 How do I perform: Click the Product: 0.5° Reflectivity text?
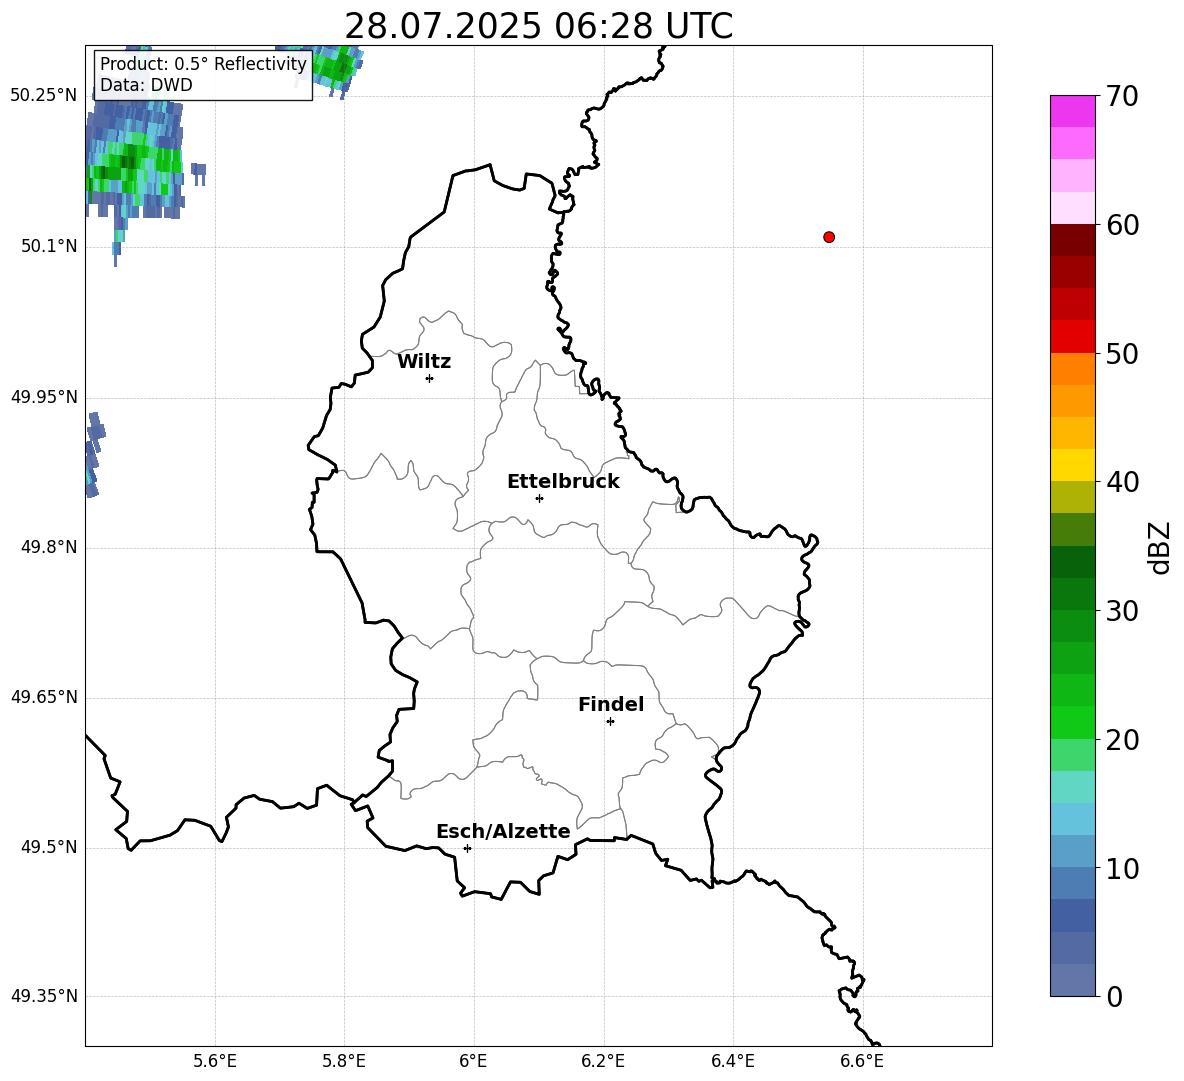tap(203, 64)
